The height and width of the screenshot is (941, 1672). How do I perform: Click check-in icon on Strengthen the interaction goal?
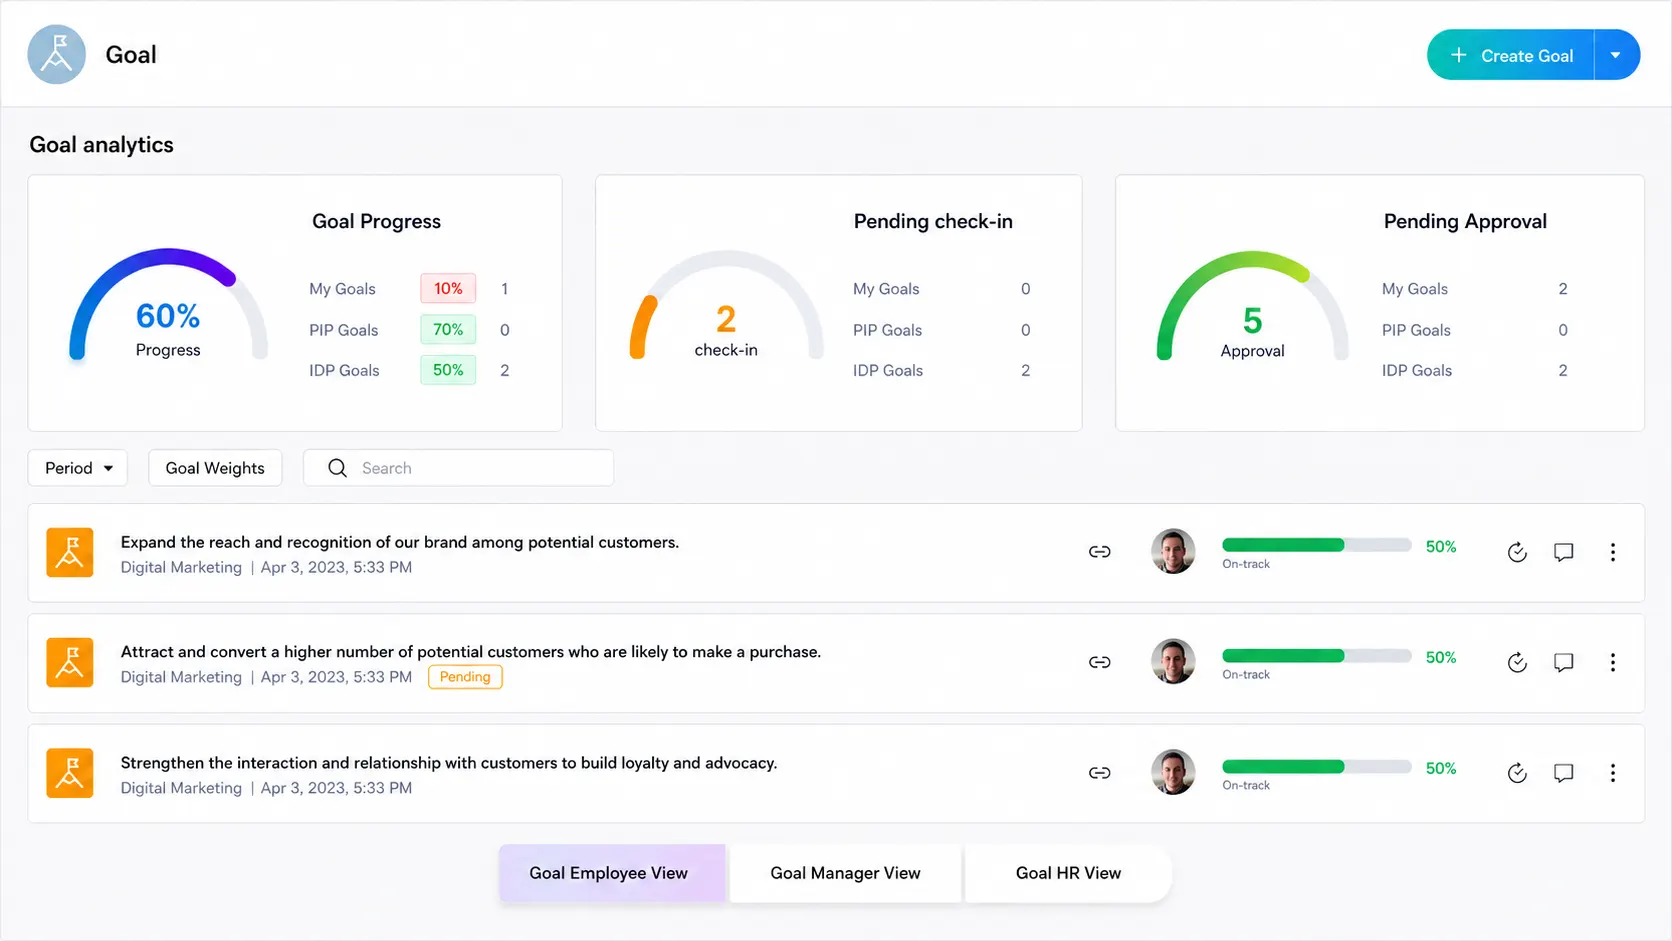click(1517, 773)
